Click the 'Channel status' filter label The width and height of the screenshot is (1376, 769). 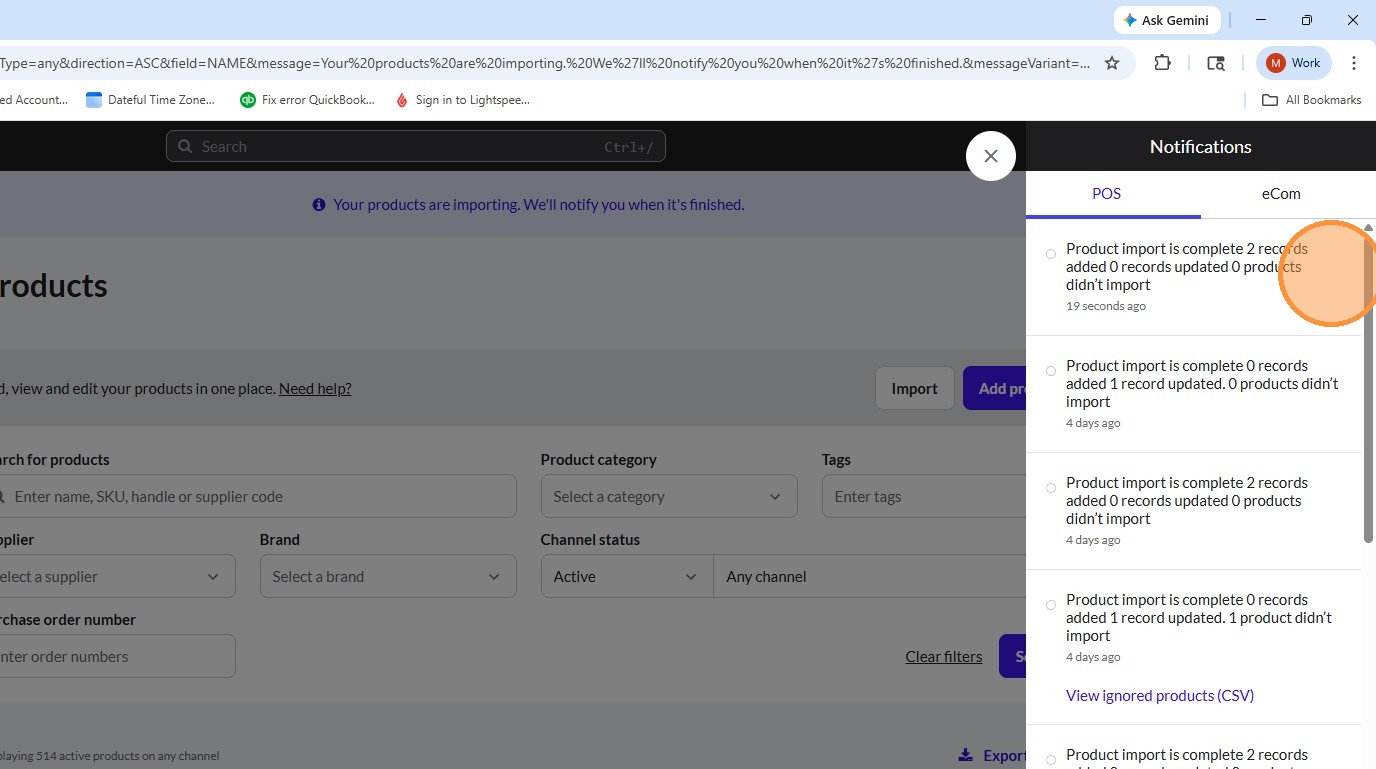point(590,540)
